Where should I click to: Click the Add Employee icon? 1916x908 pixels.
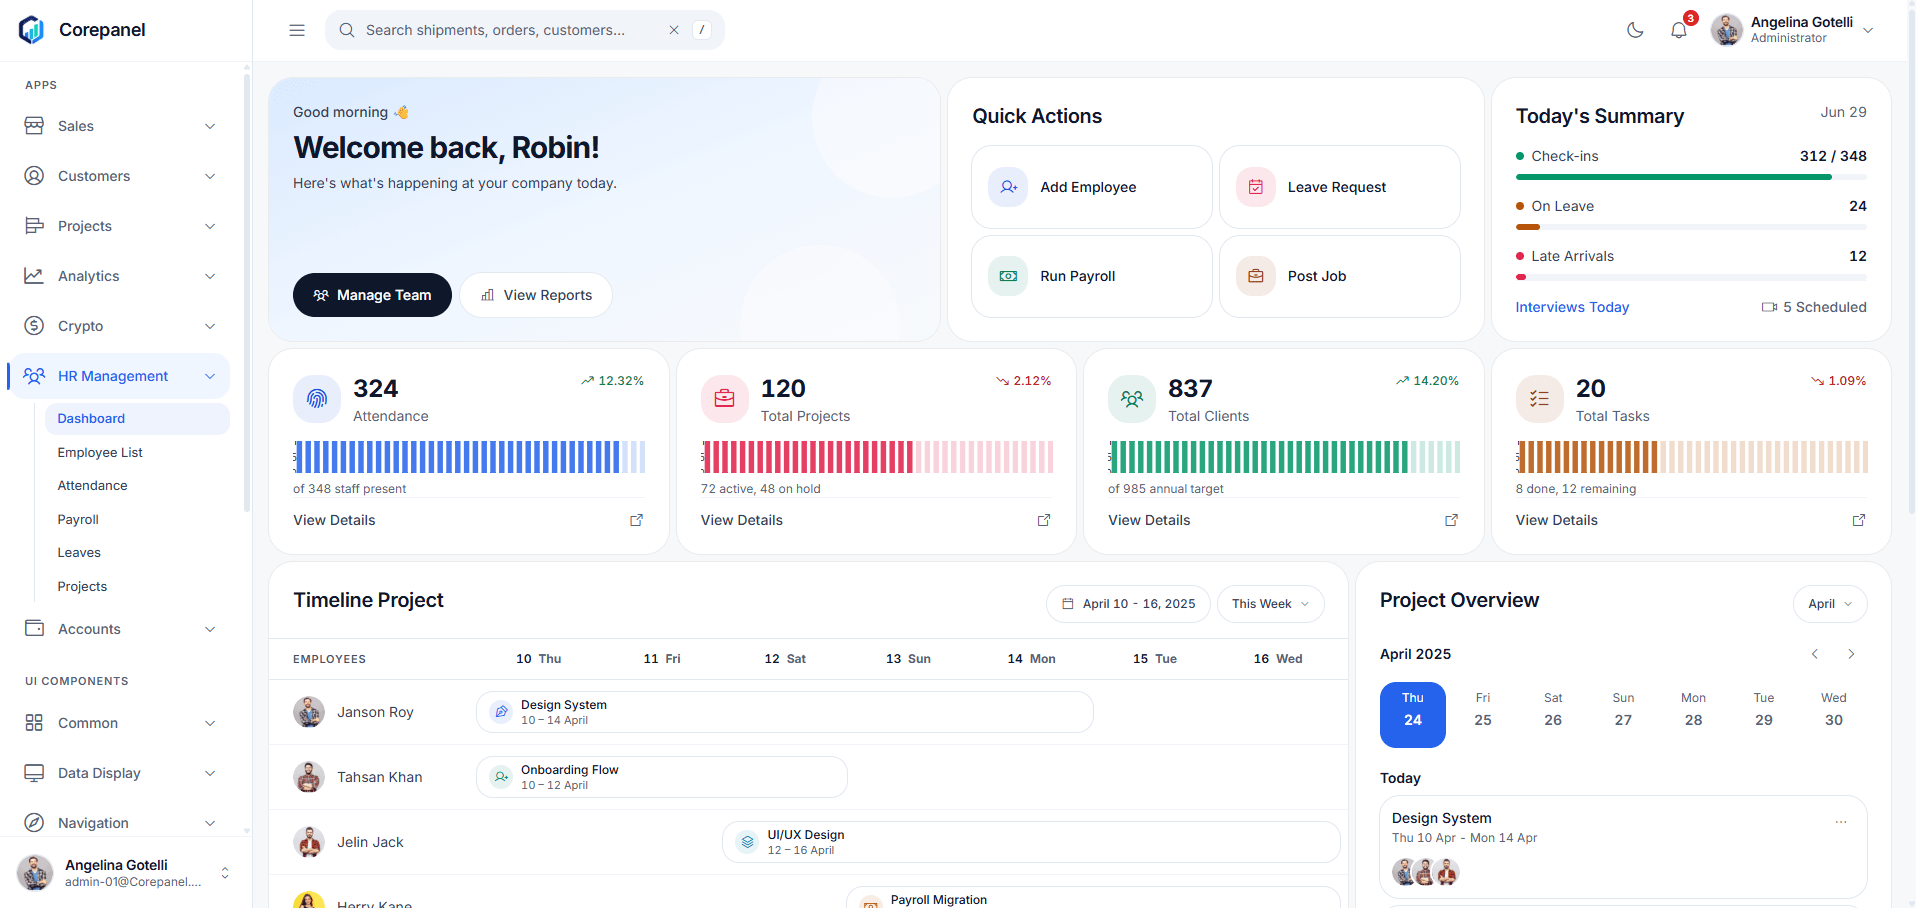click(x=1008, y=187)
